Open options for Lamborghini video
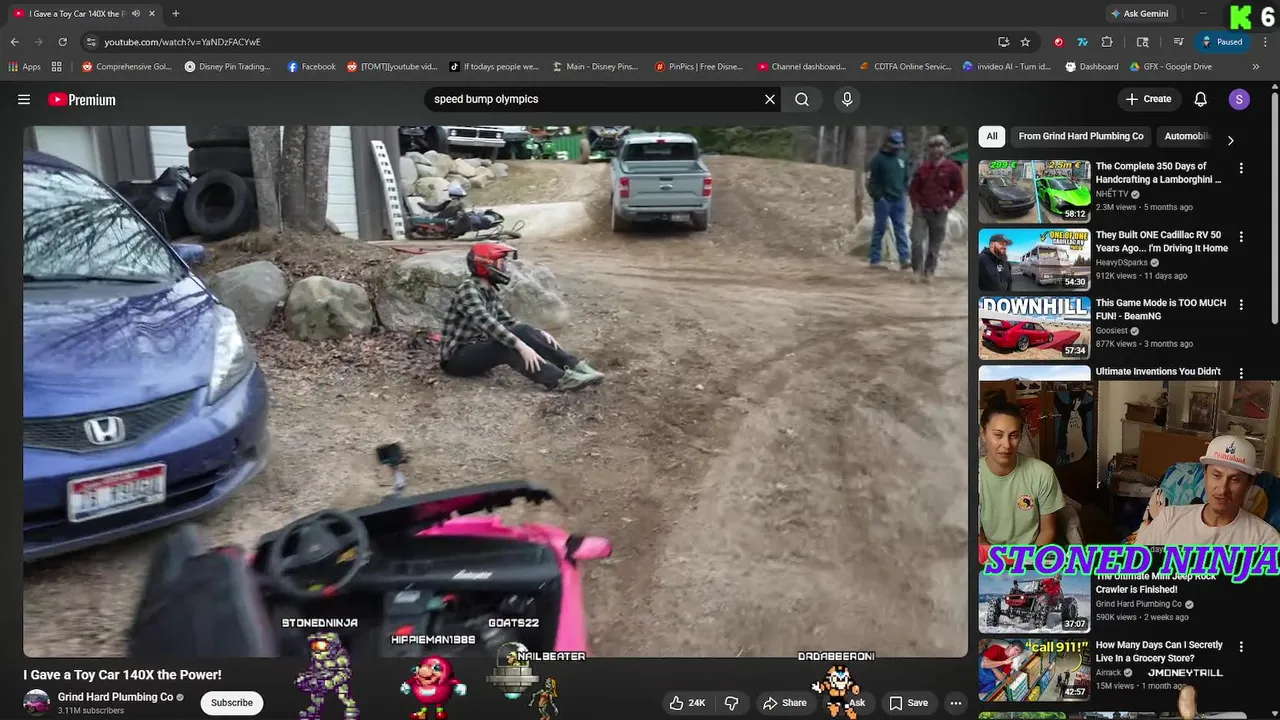Viewport: 1280px width, 720px height. [x=1241, y=169]
